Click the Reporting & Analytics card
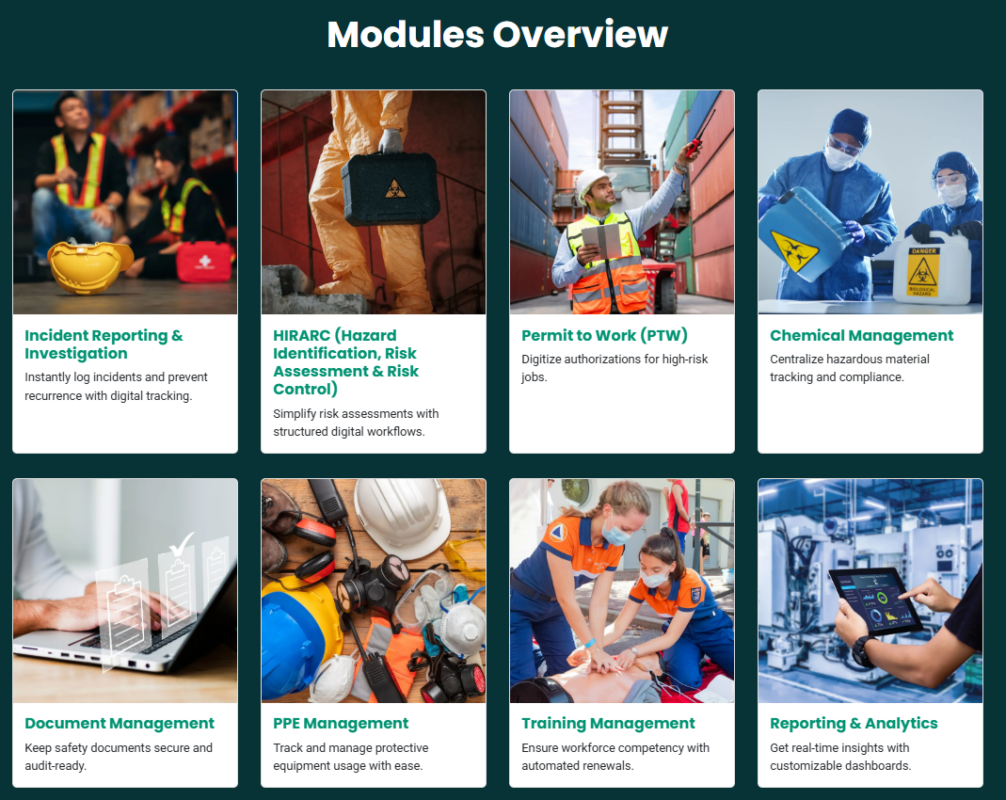Viewport: 1006px width, 800px height. tap(869, 630)
